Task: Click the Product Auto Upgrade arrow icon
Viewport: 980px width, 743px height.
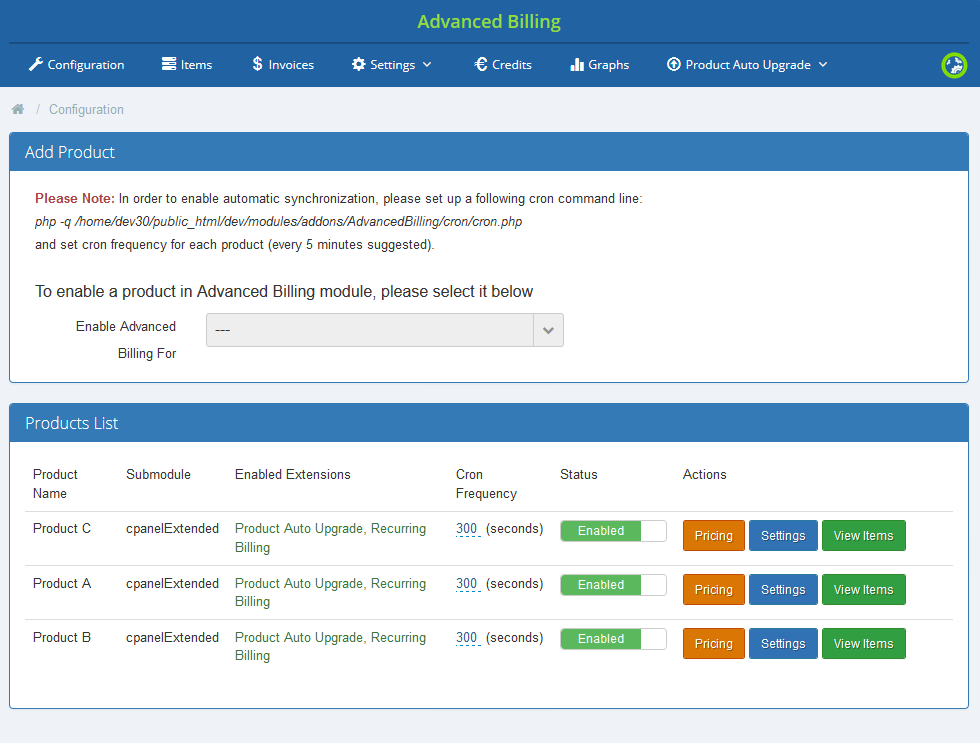Action: pos(673,64)
